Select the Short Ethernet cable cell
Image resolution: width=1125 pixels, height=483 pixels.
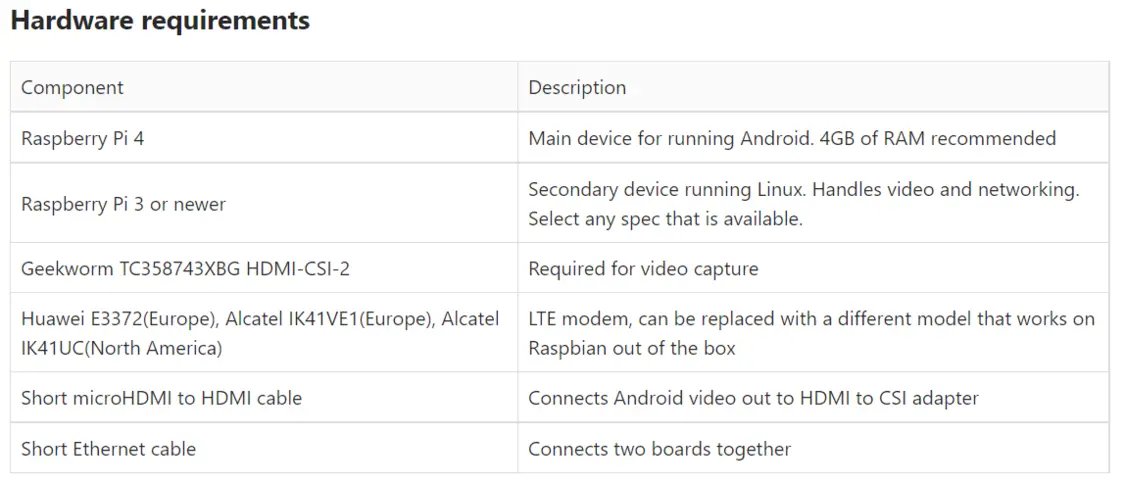point(108,449)
